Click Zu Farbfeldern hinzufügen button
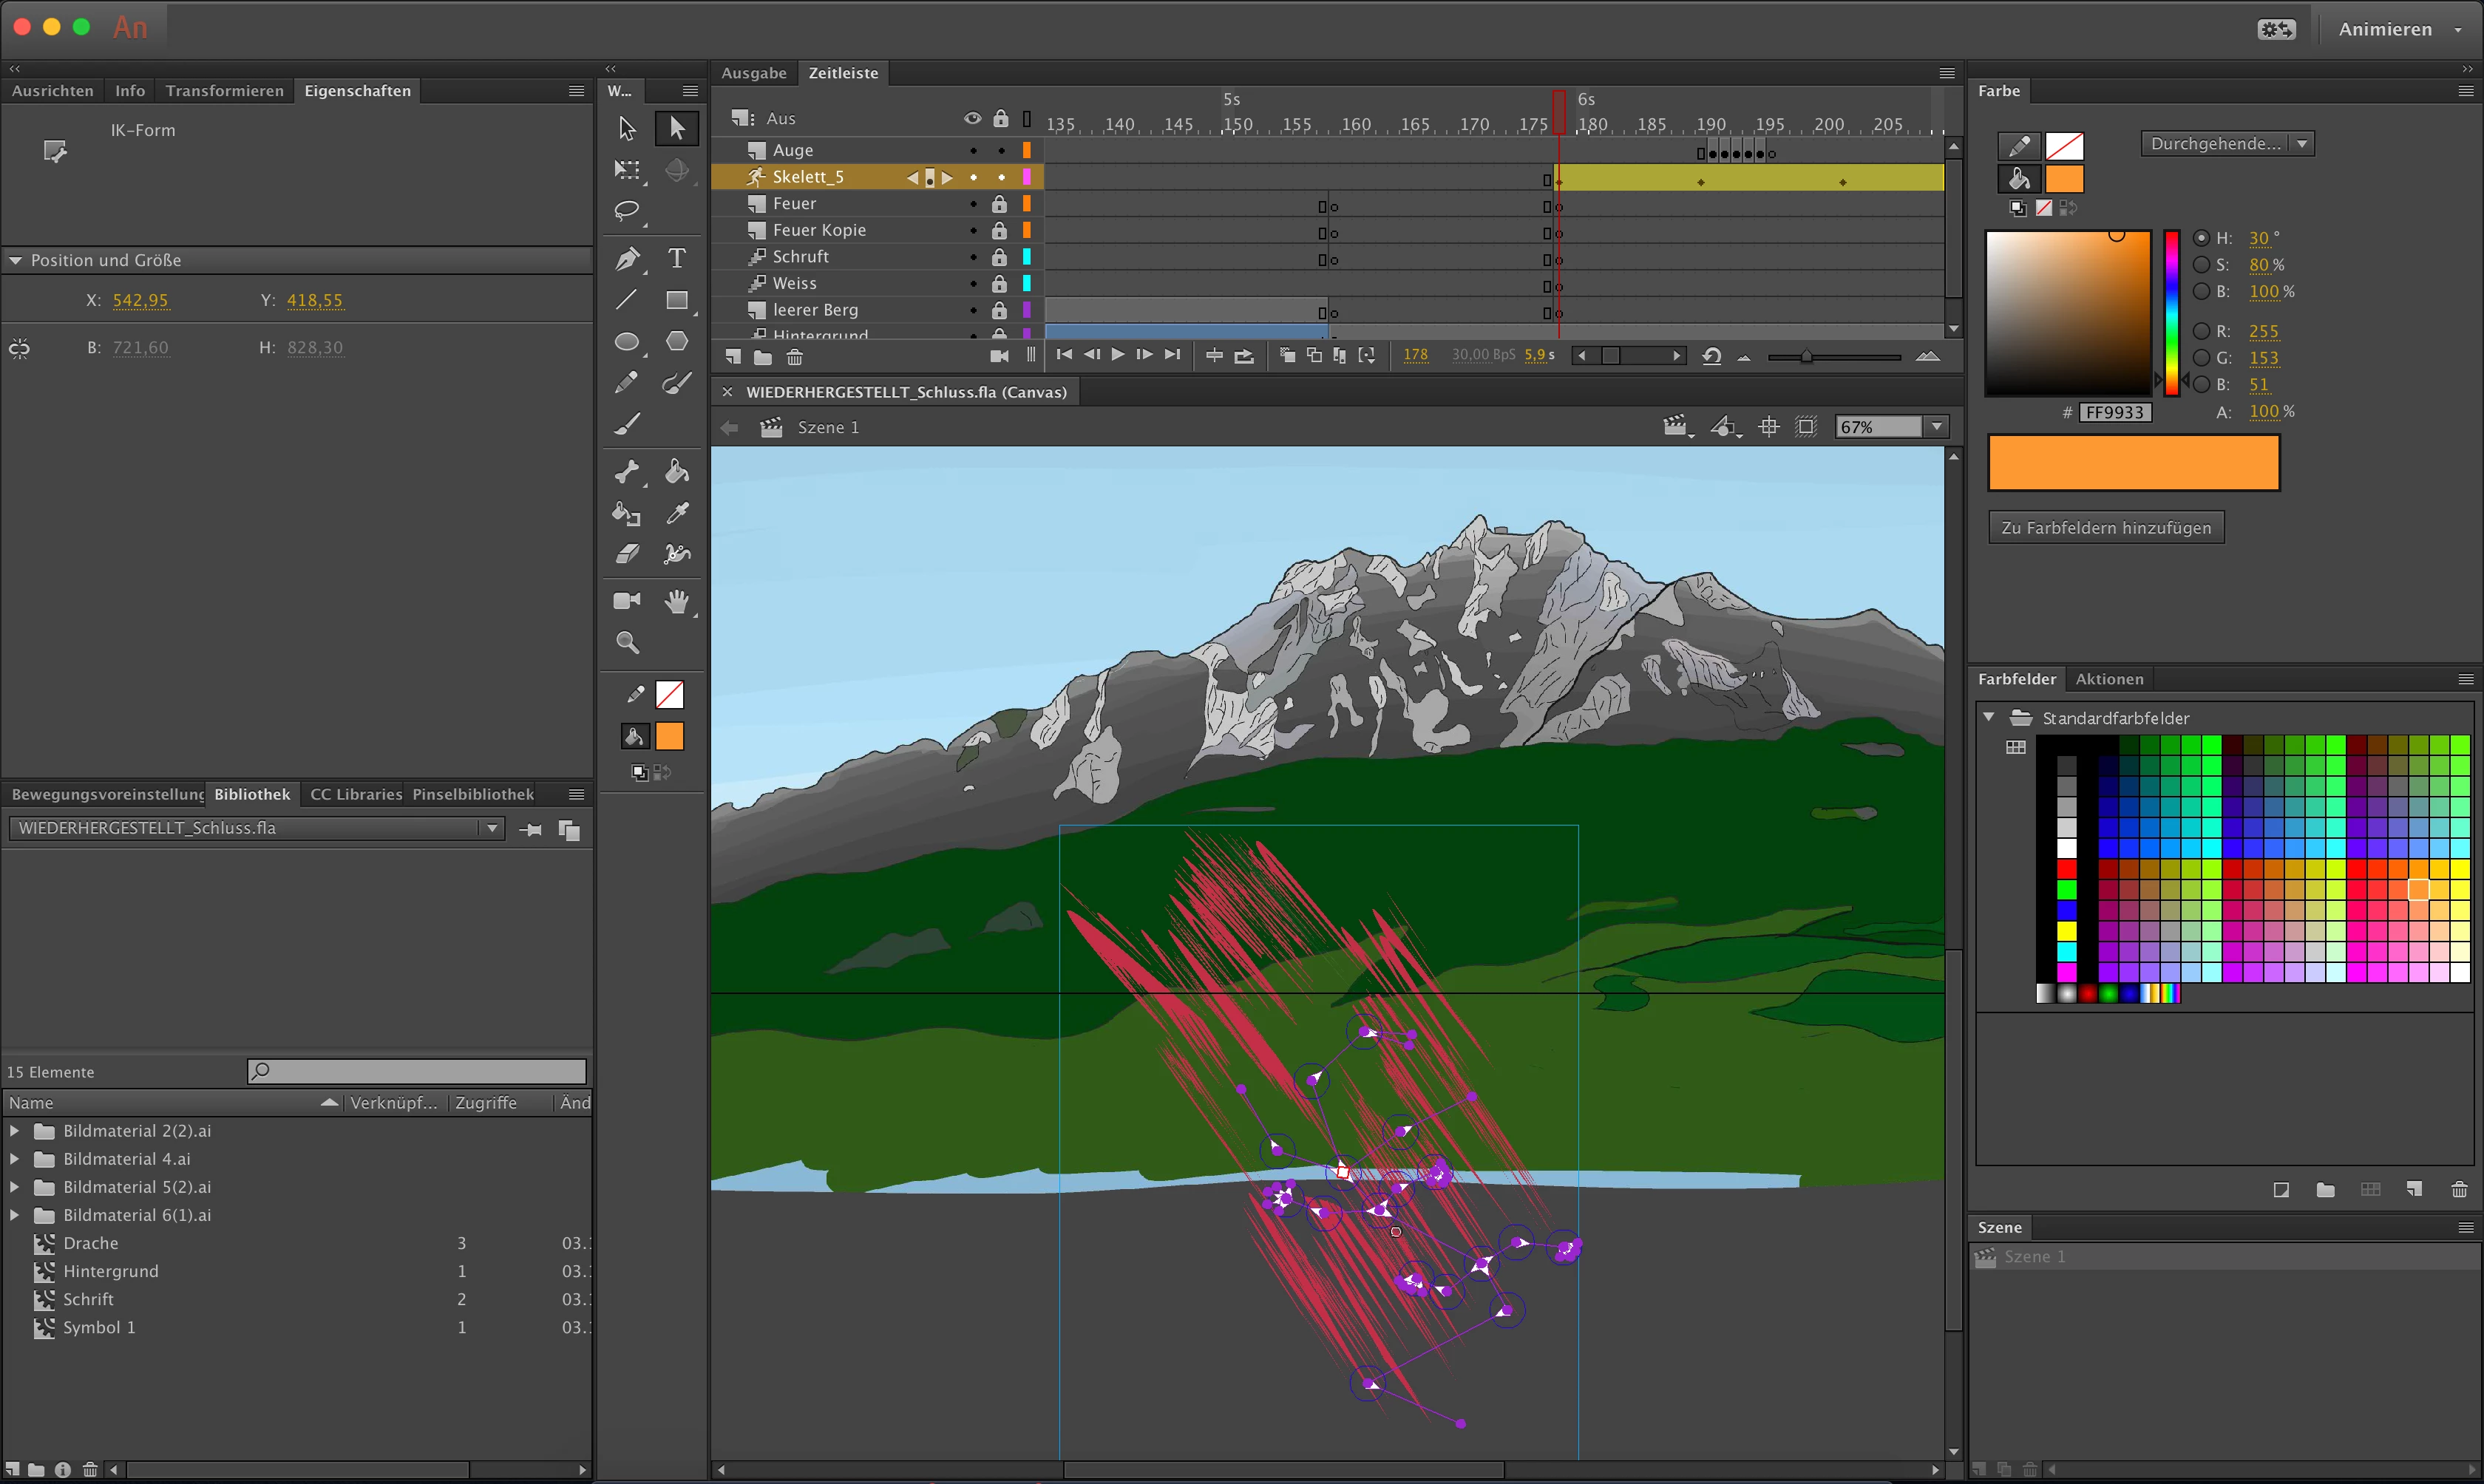 [x=2106, y=528]
